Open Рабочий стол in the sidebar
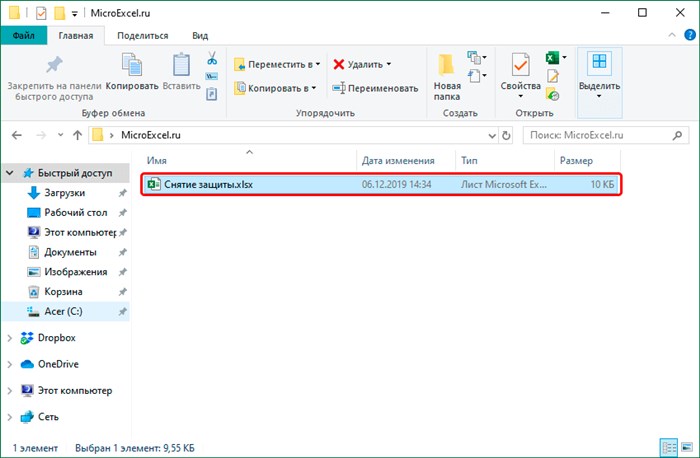The width and height of the screenshot is (700, 458). pos(75,212)
